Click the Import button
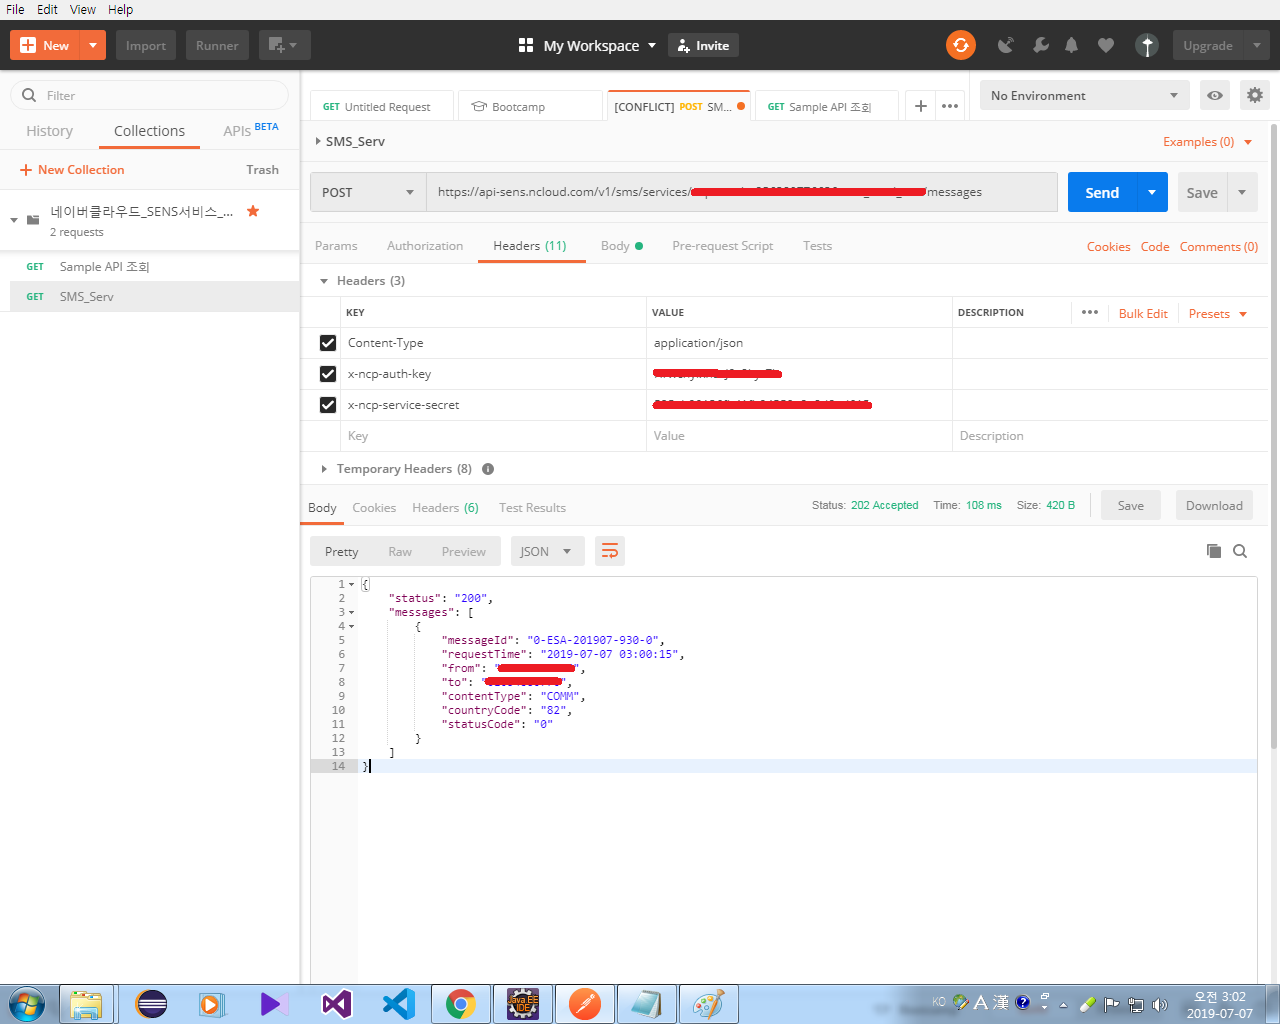1280x1024 pixels. pyautogui.click(x=146, y=45)
